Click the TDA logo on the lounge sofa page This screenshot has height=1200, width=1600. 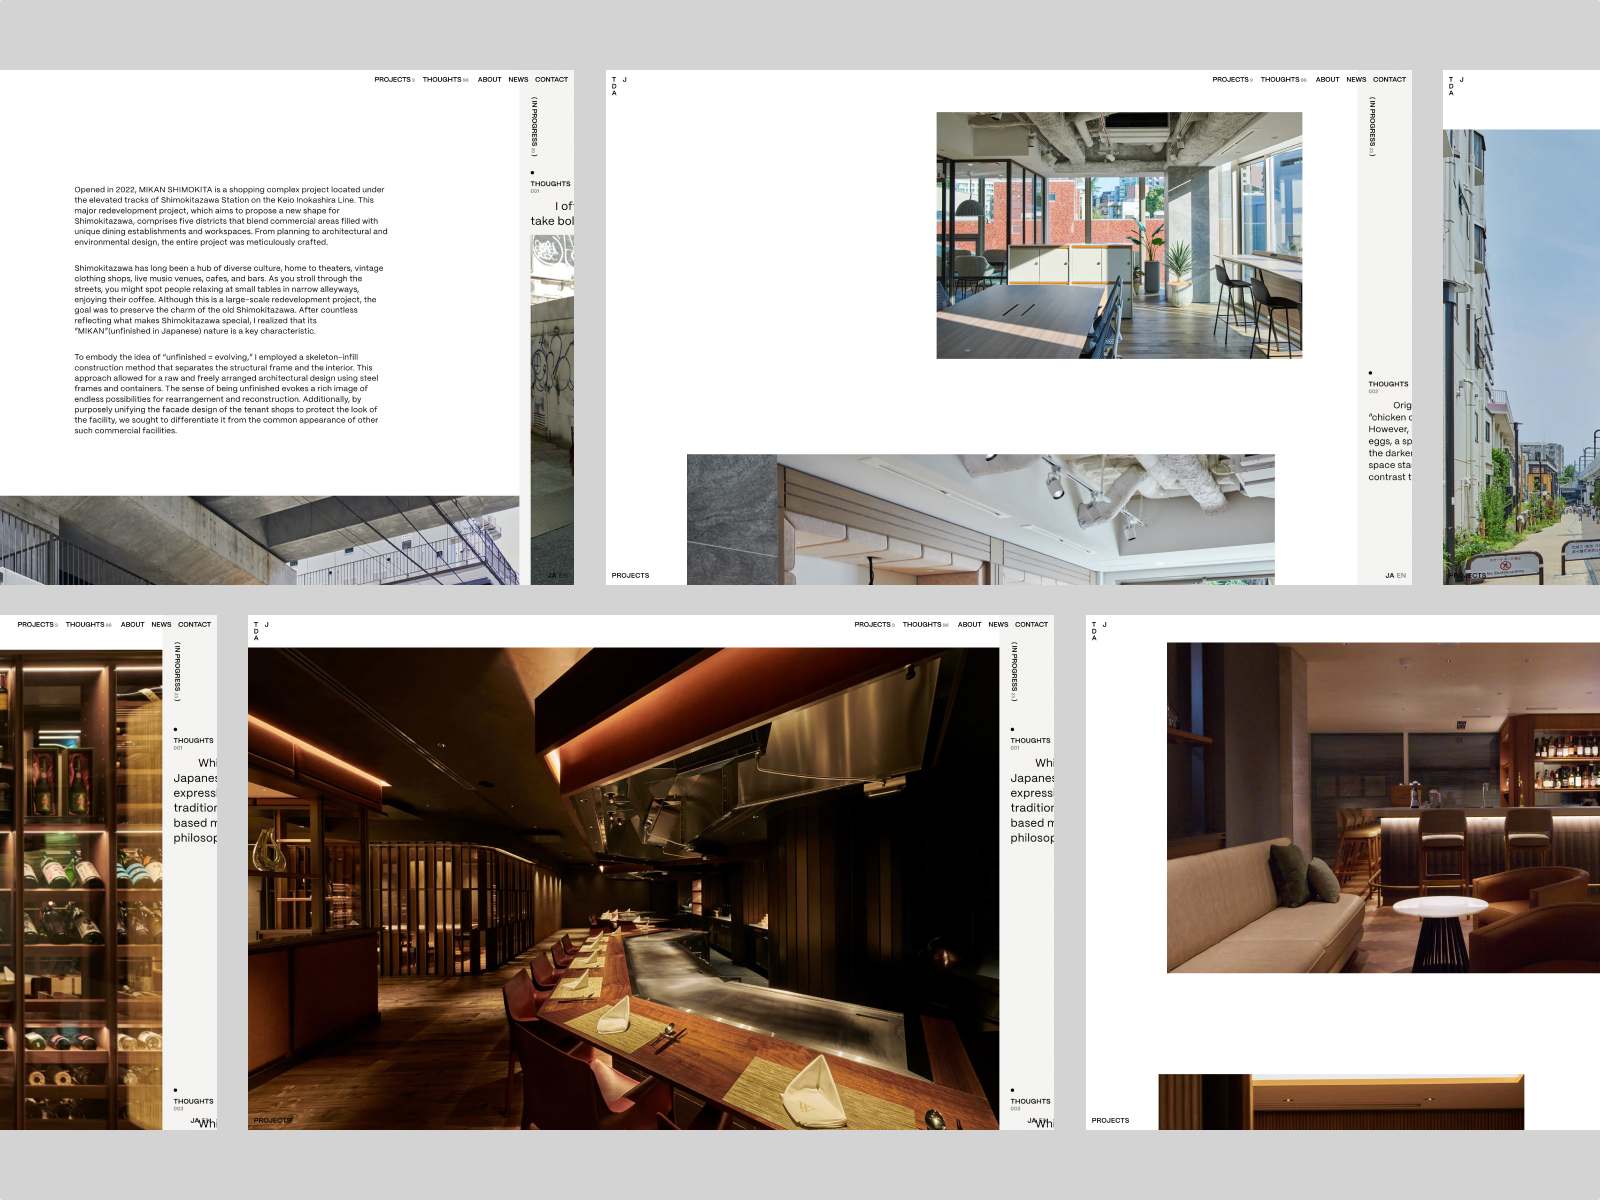pos(1099,631)
